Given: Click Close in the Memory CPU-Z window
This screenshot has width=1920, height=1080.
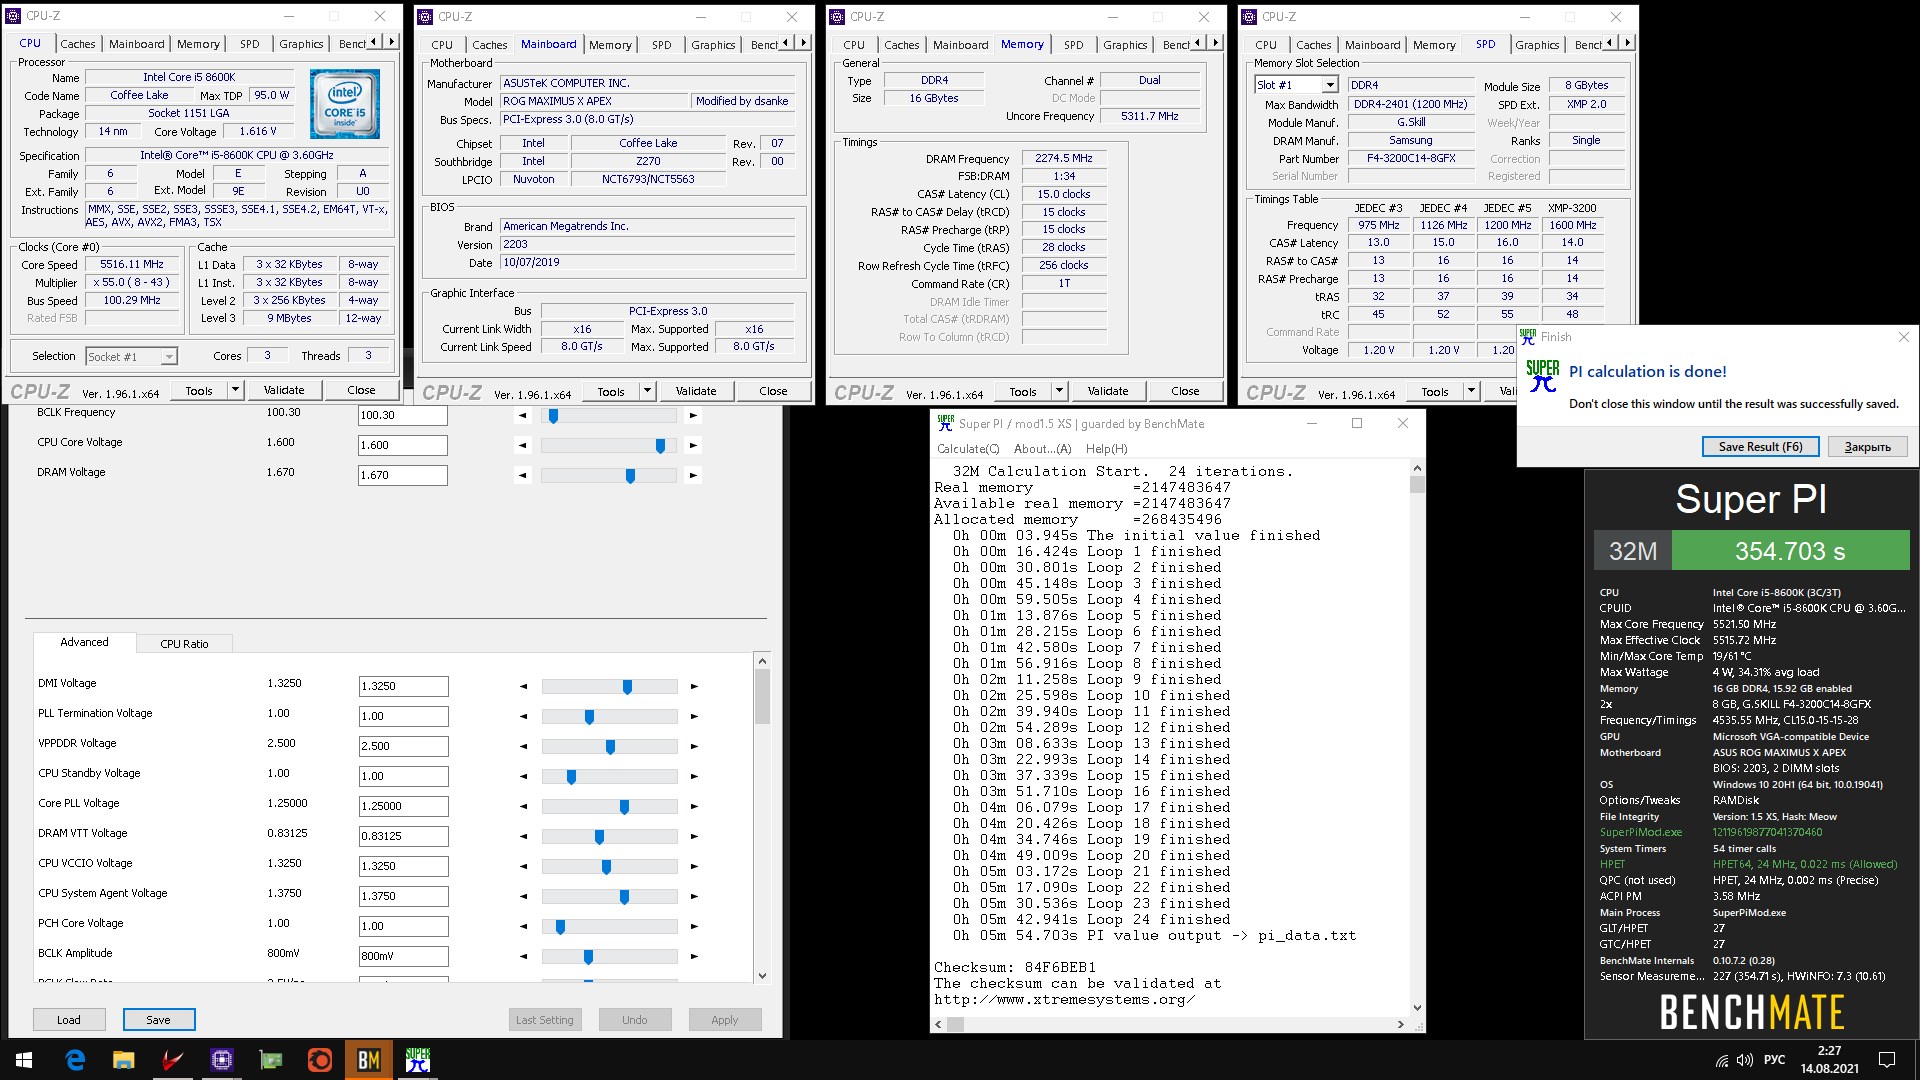Looking at the screenshot, I should (x=1185, y=391).
